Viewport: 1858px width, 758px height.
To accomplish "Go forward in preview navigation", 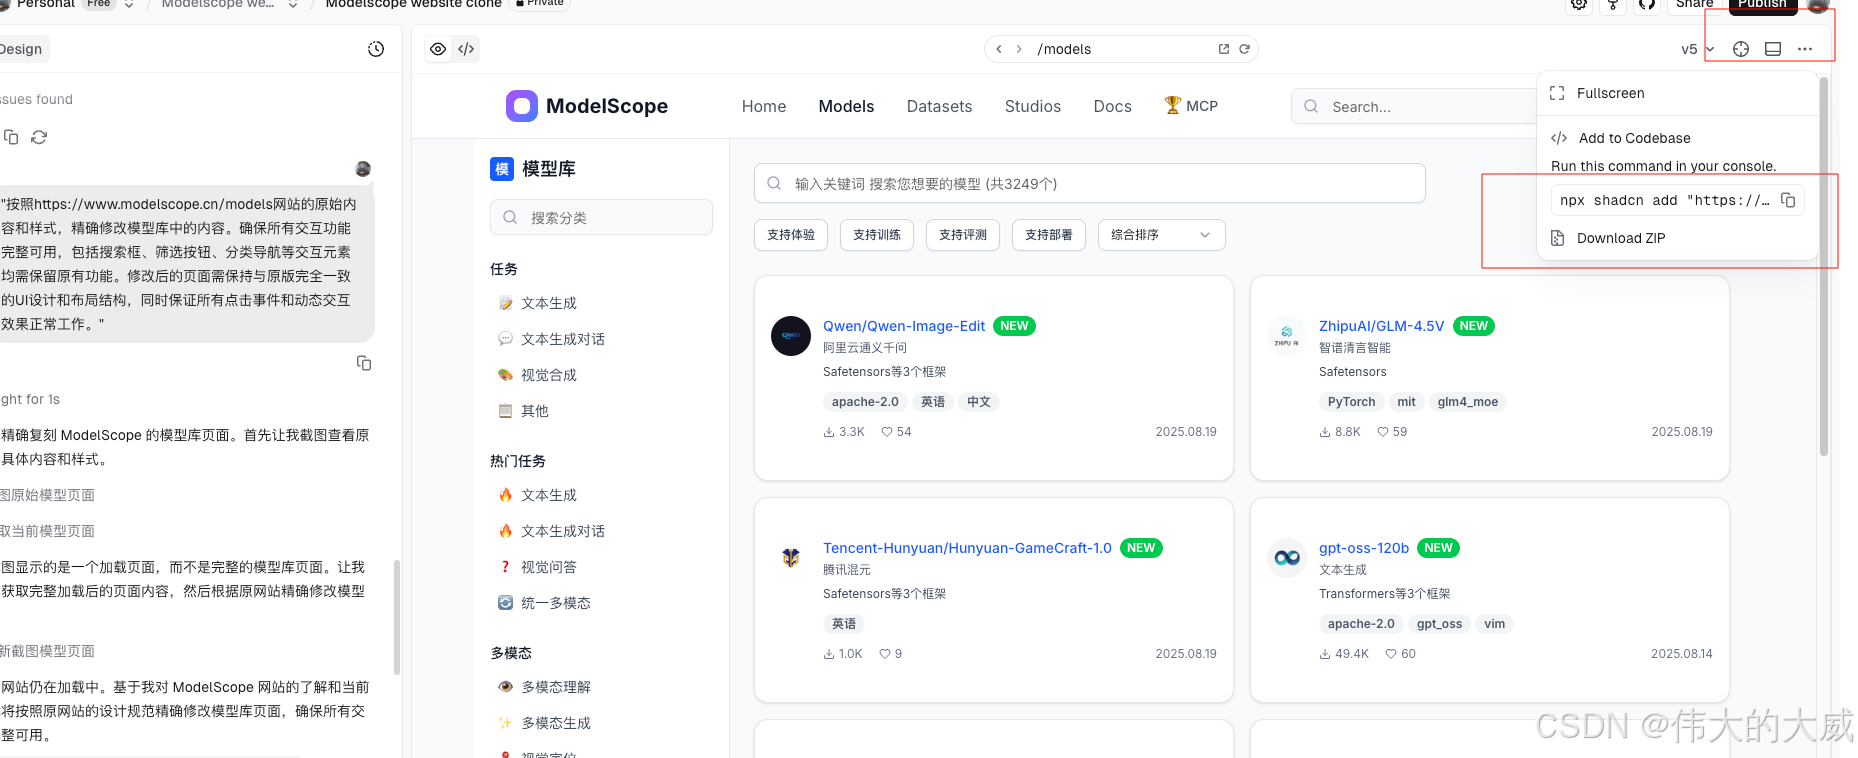I will [x=1019, y=49].
